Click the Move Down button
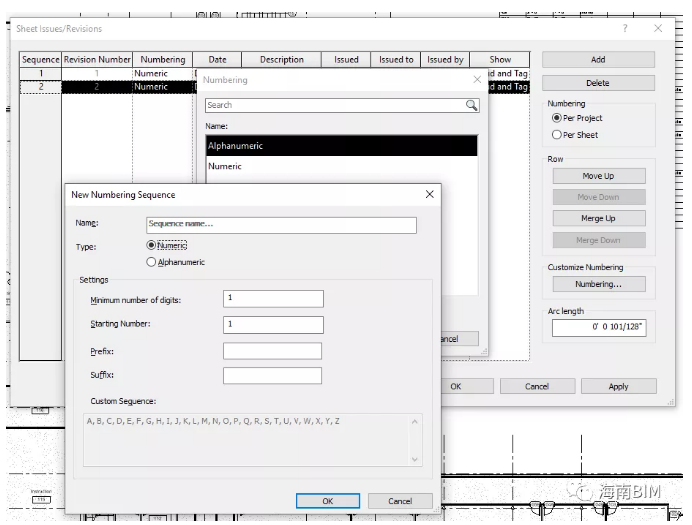692x525 pixels. point(599,197)
